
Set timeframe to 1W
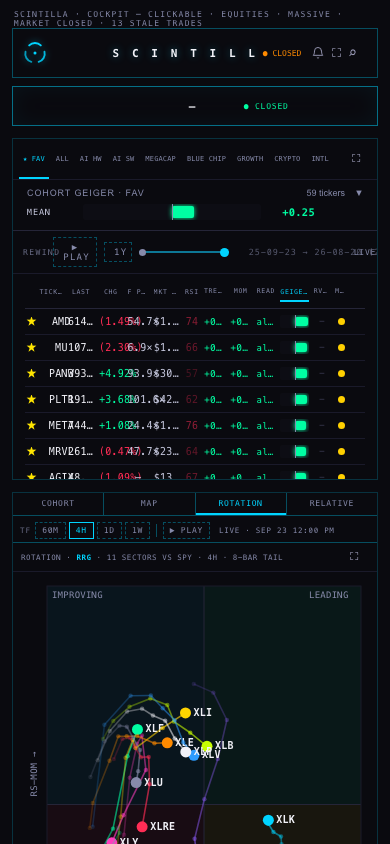137,530
